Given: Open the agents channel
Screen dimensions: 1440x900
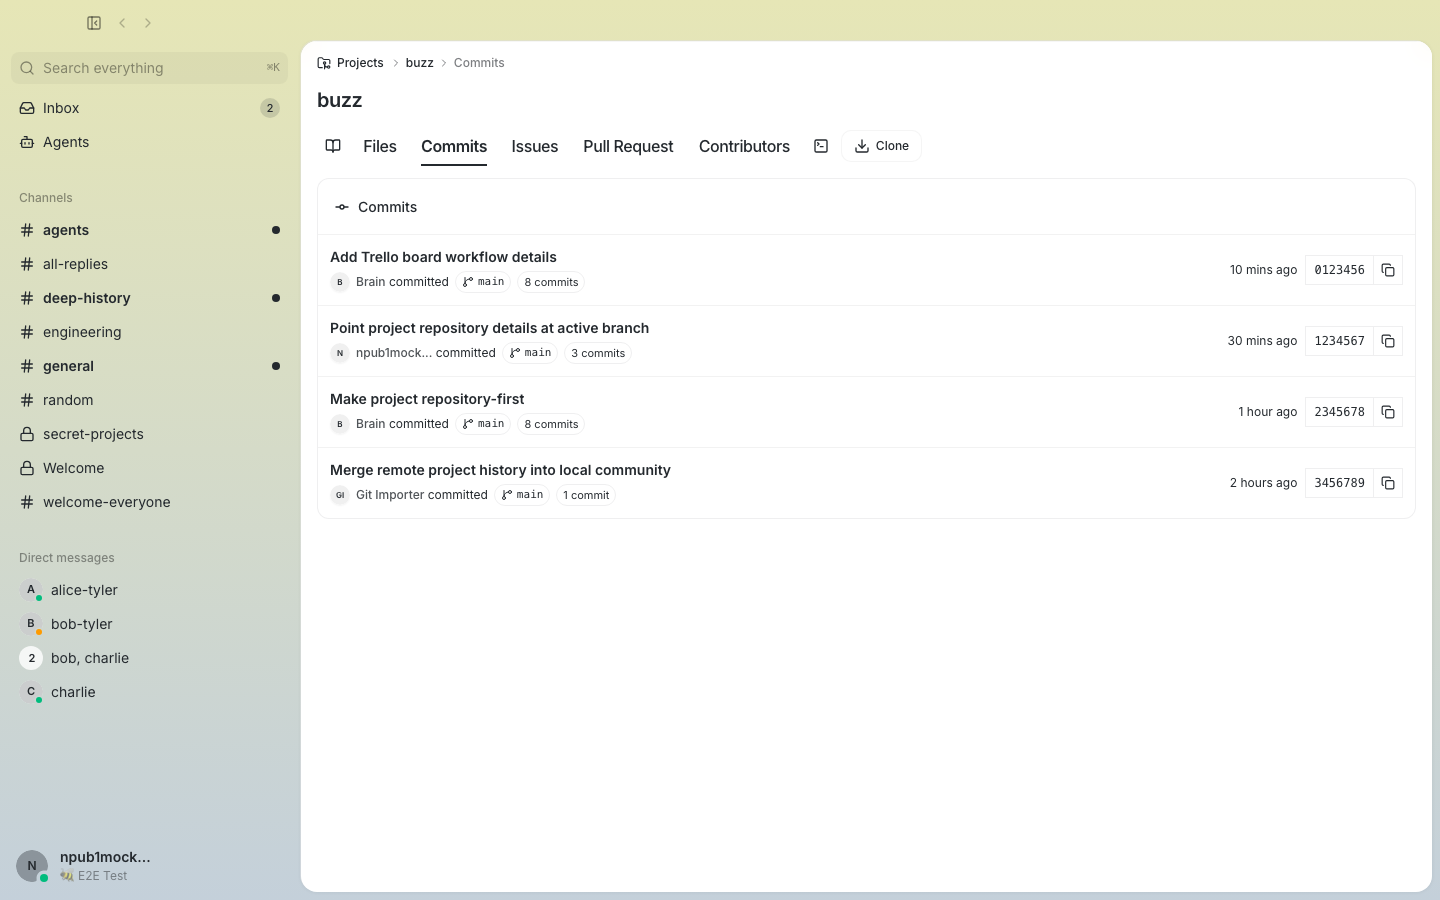Looking at the screenshot, I should (x=149, y=230).
